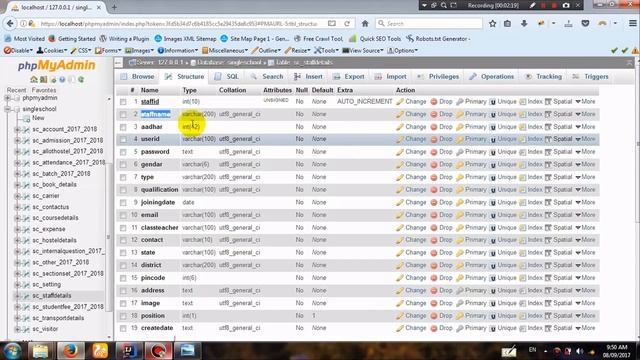Collapse the singleschool database tree node
The image size is (640, 360).
click(x=7, y=109)
